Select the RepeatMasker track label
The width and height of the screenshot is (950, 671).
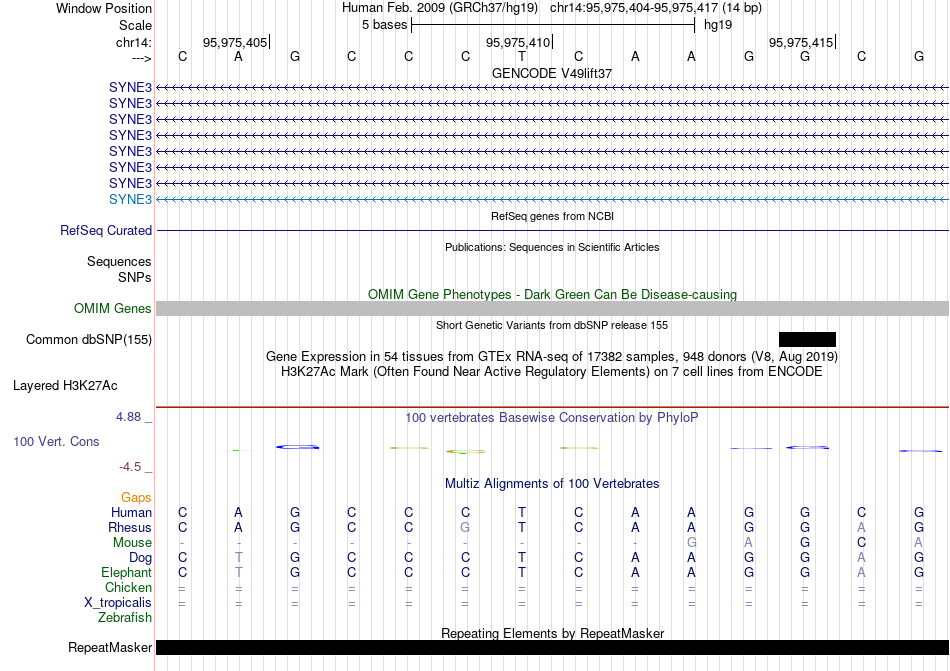coord(110,647)
